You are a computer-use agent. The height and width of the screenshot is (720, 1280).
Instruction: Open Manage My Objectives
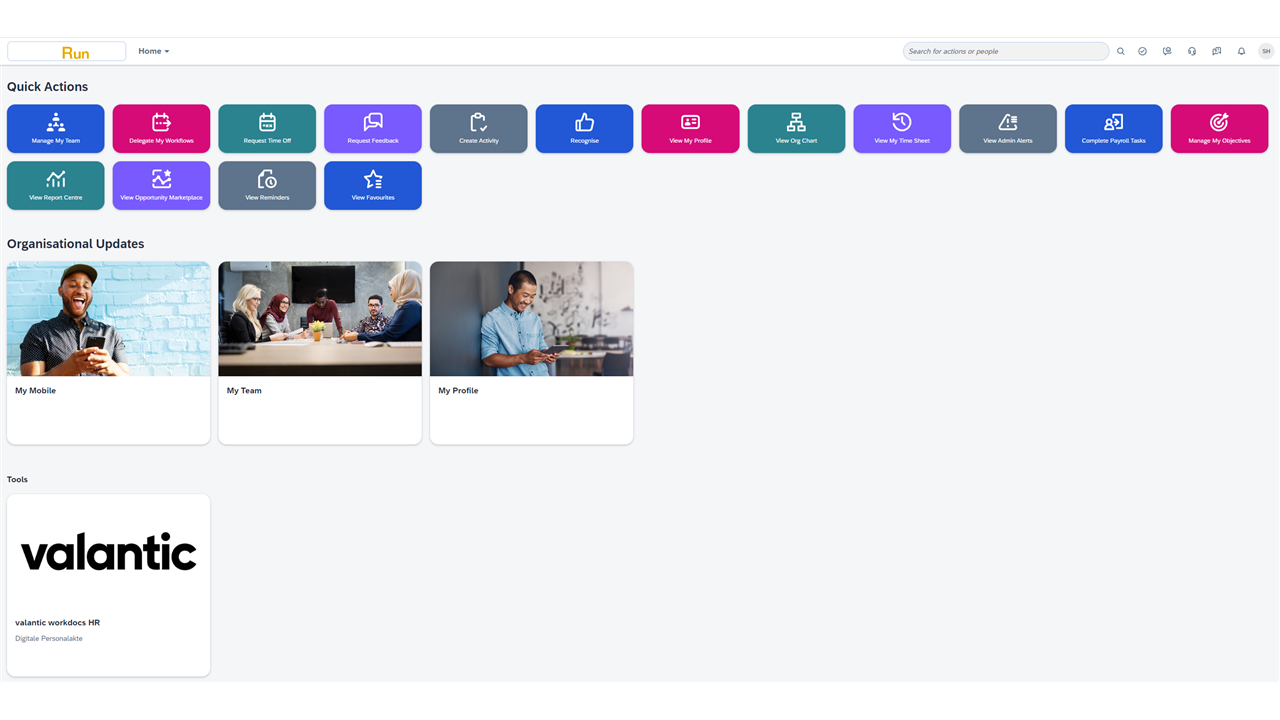1219,128
